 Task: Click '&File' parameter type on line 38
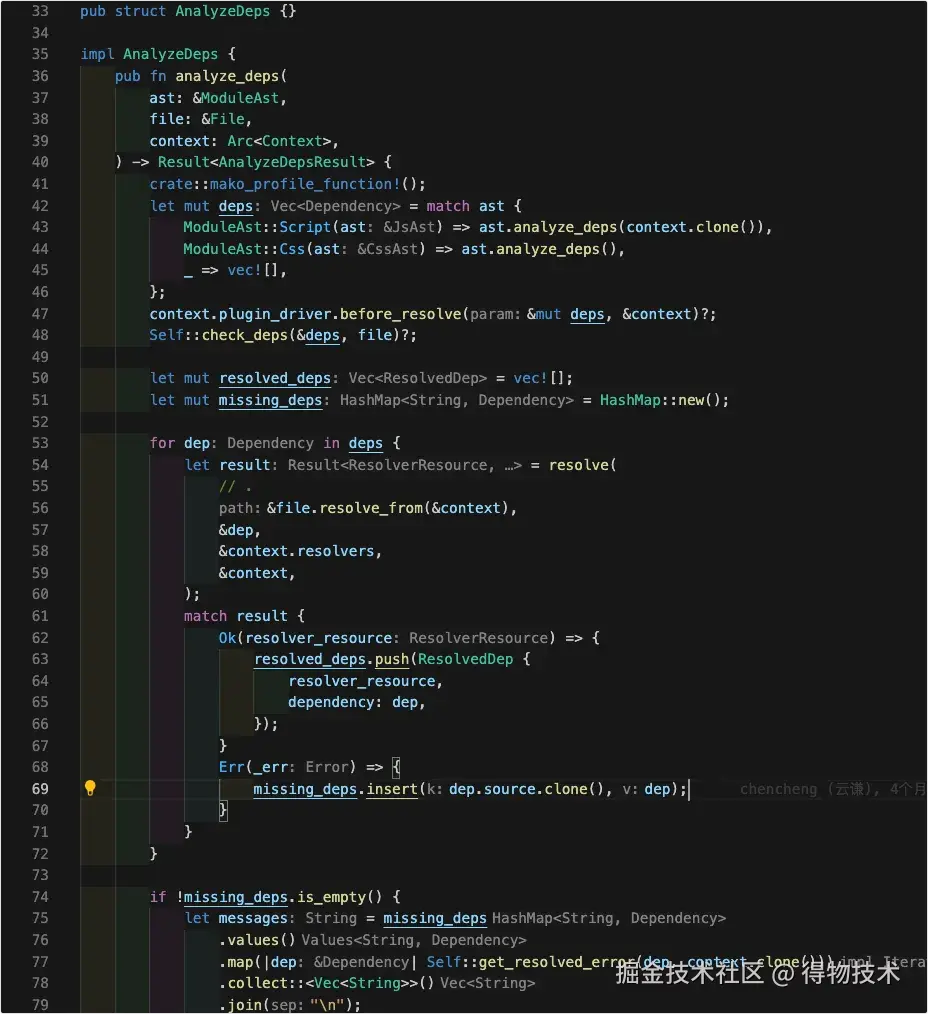pos(222,119)
